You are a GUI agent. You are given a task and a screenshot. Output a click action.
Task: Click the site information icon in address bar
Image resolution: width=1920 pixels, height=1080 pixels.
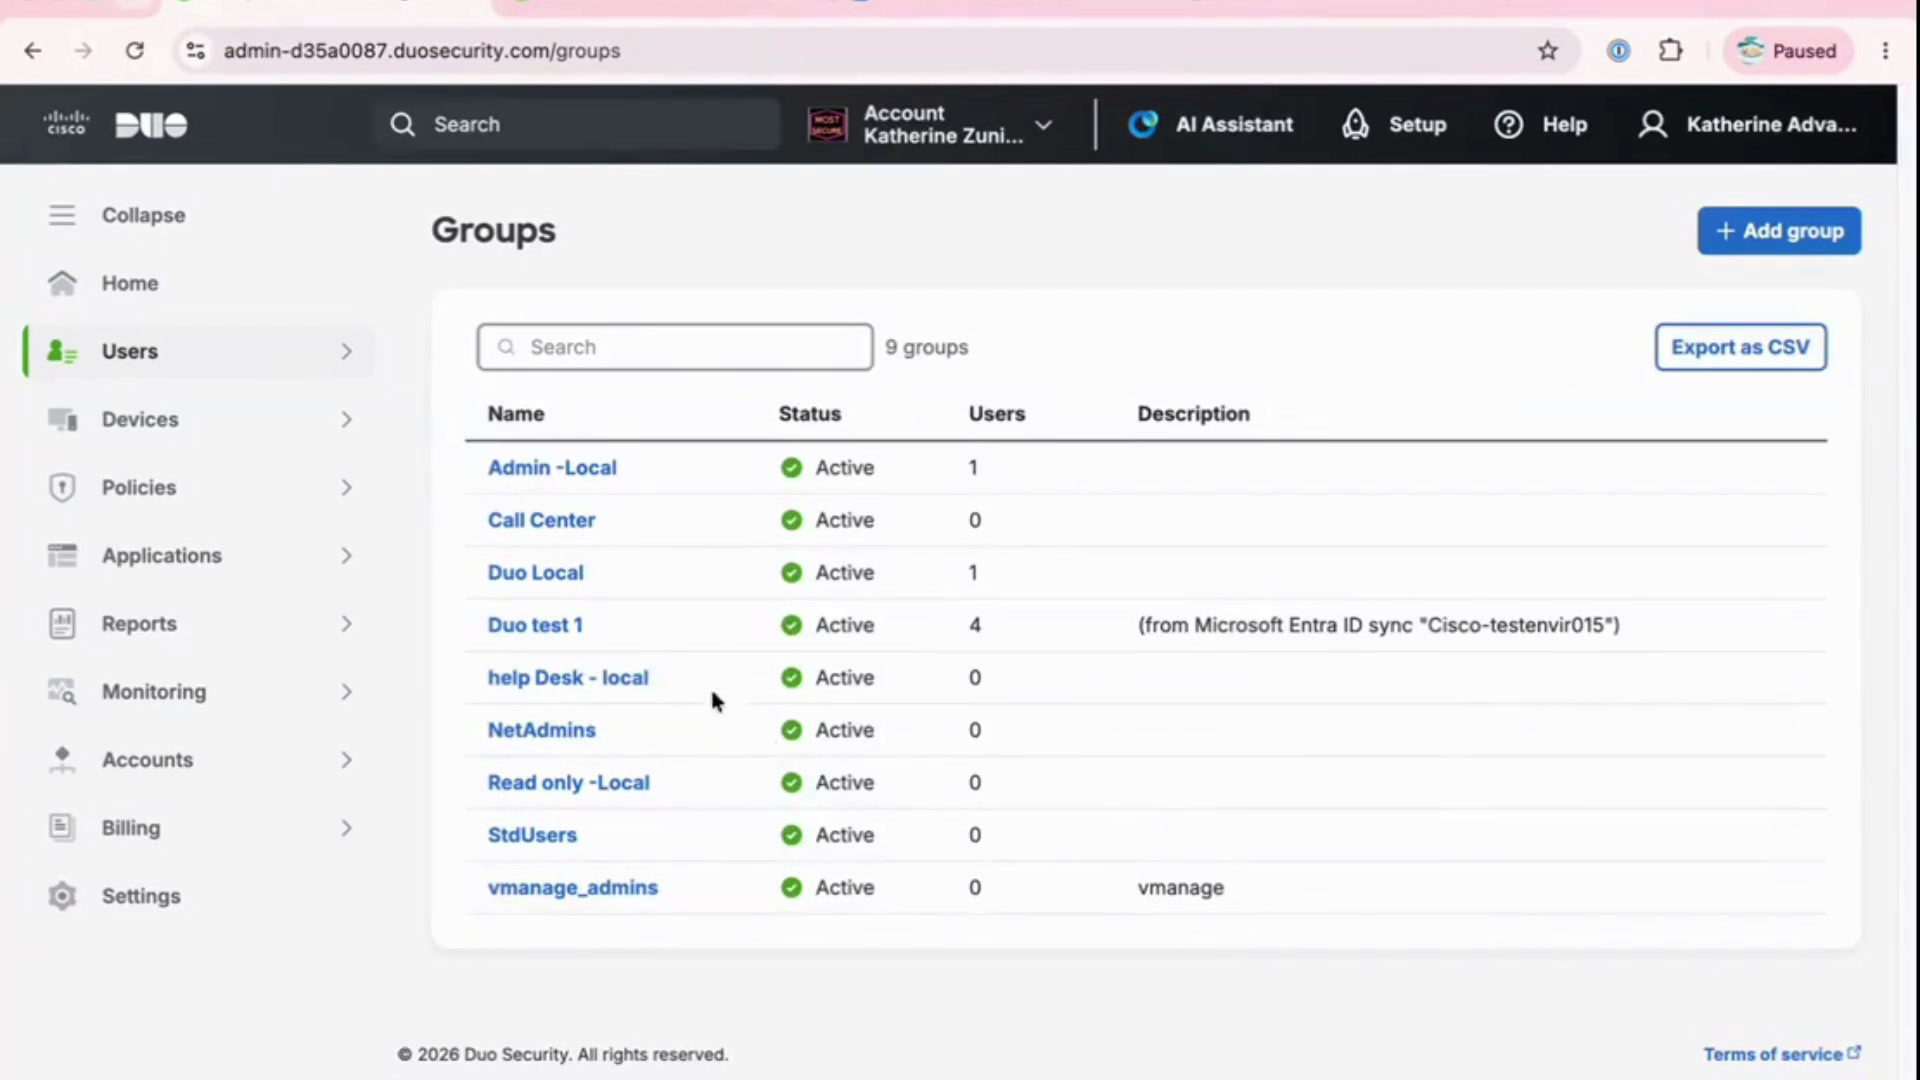coord(196,51)
